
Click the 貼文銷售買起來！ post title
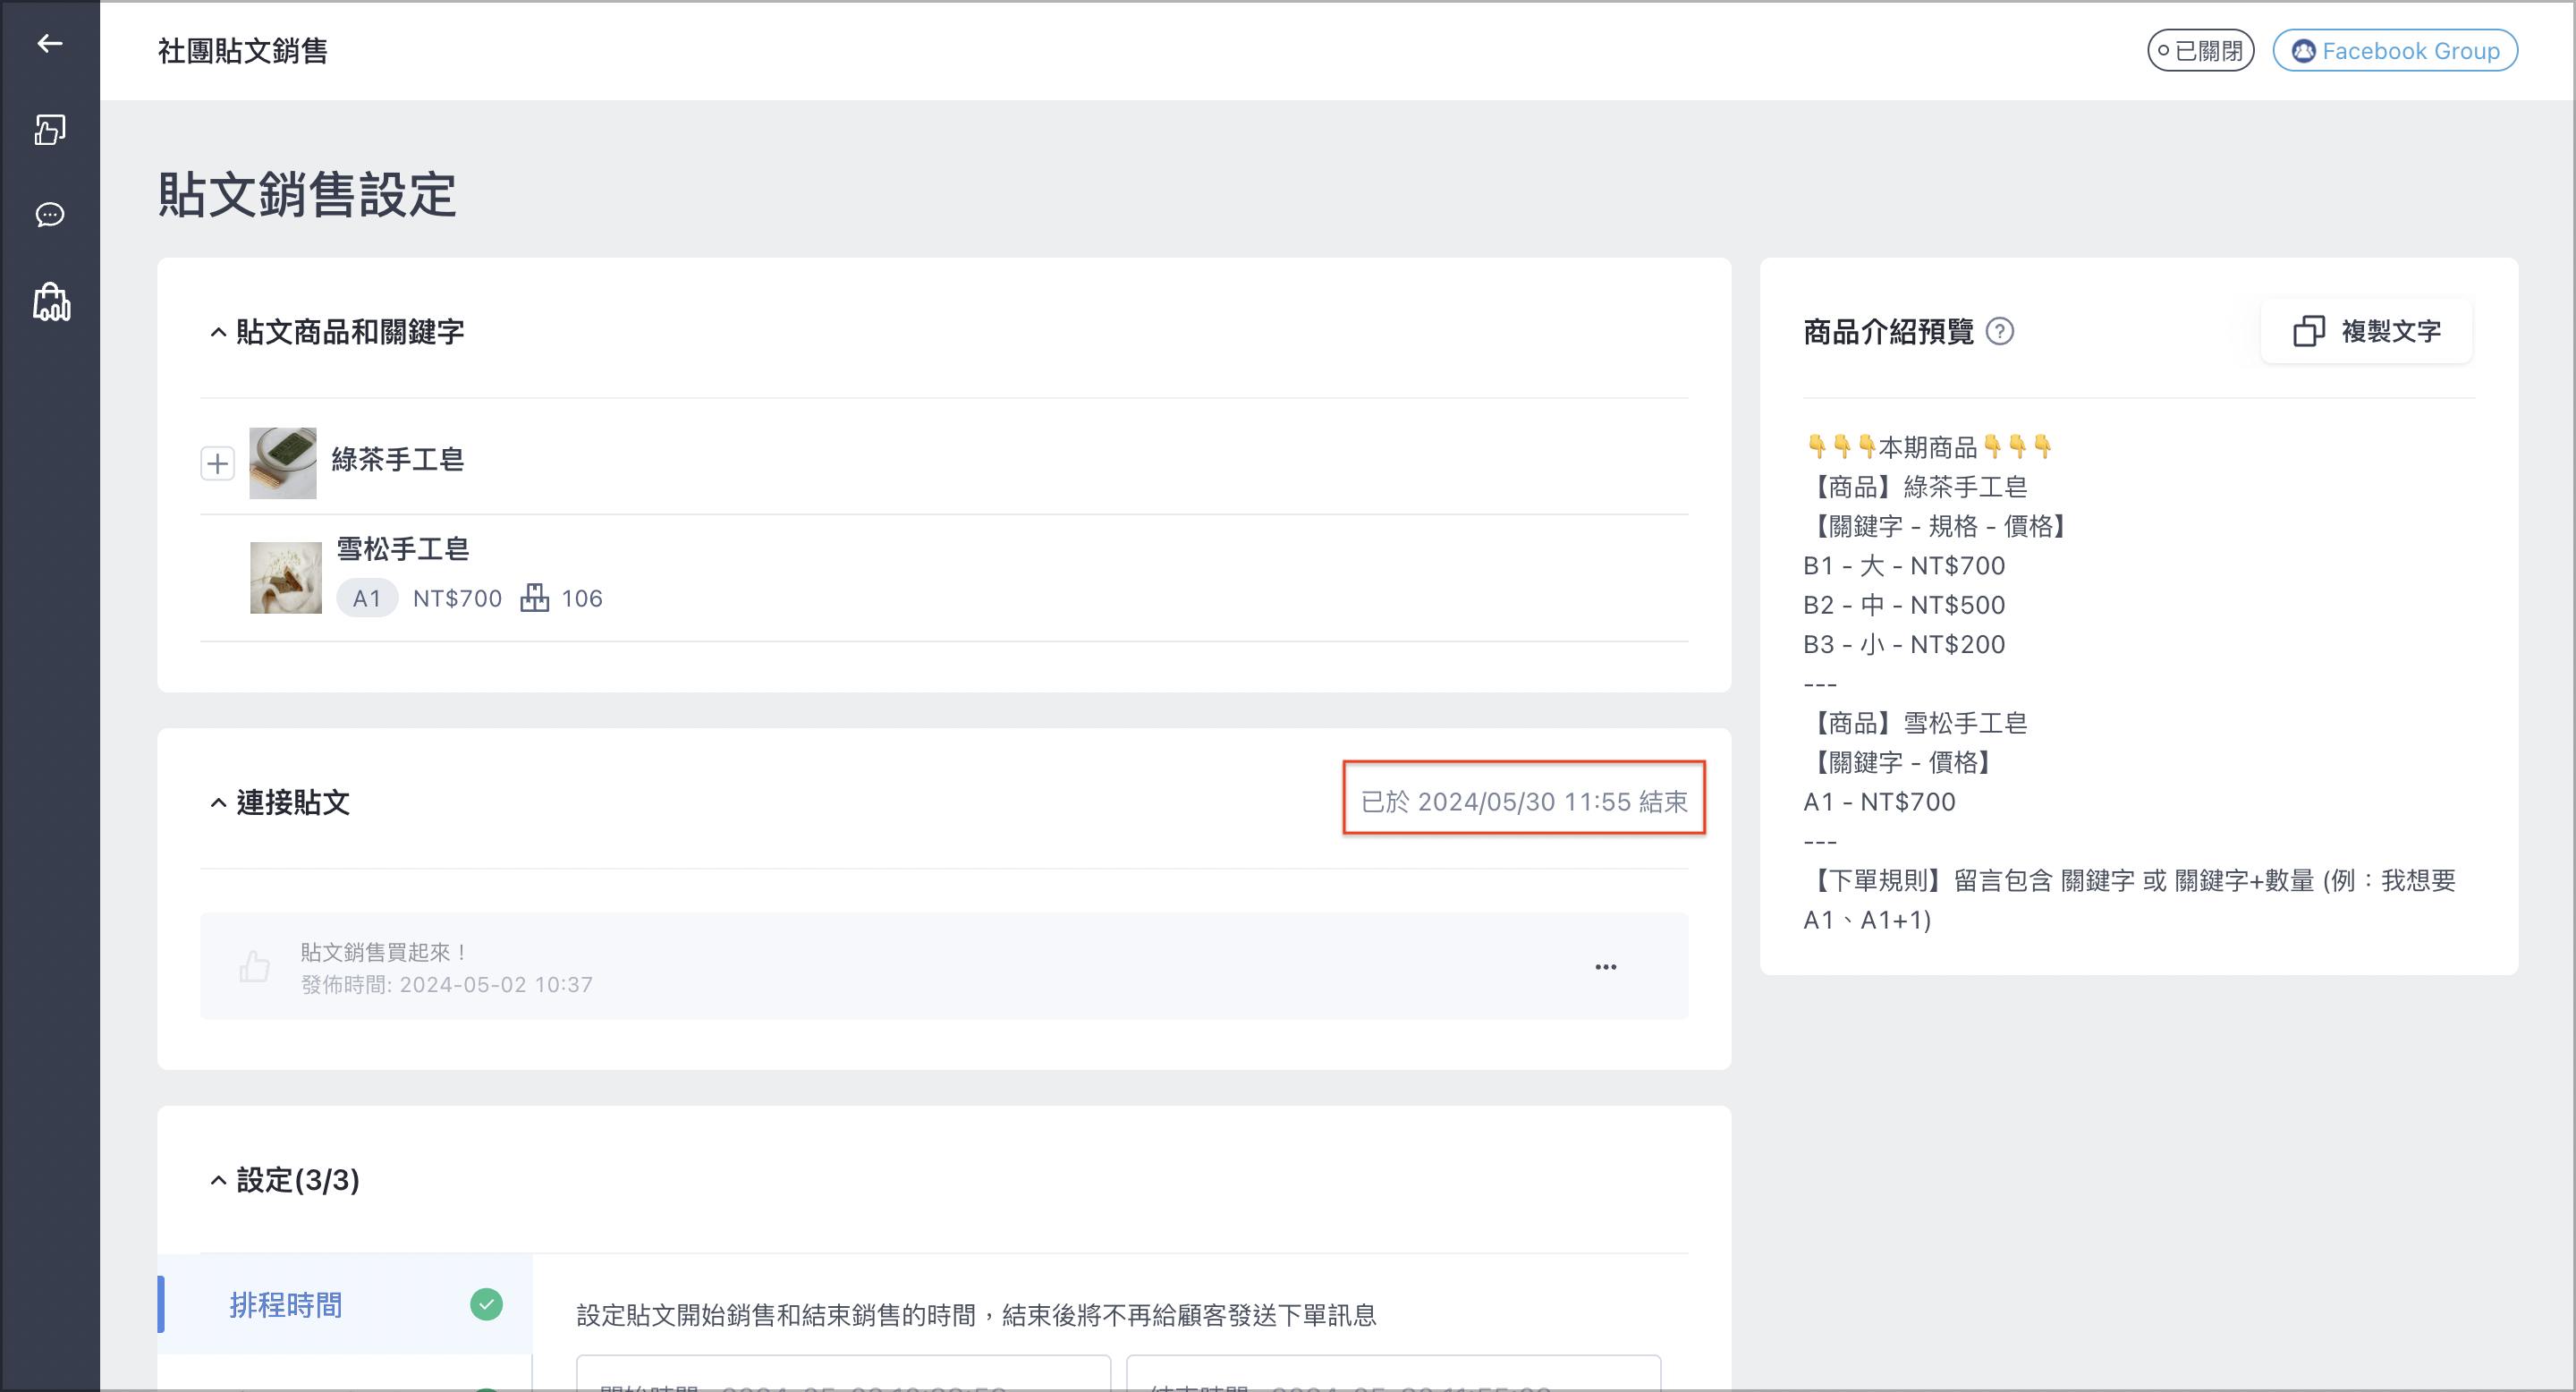[x=384, y=951]
